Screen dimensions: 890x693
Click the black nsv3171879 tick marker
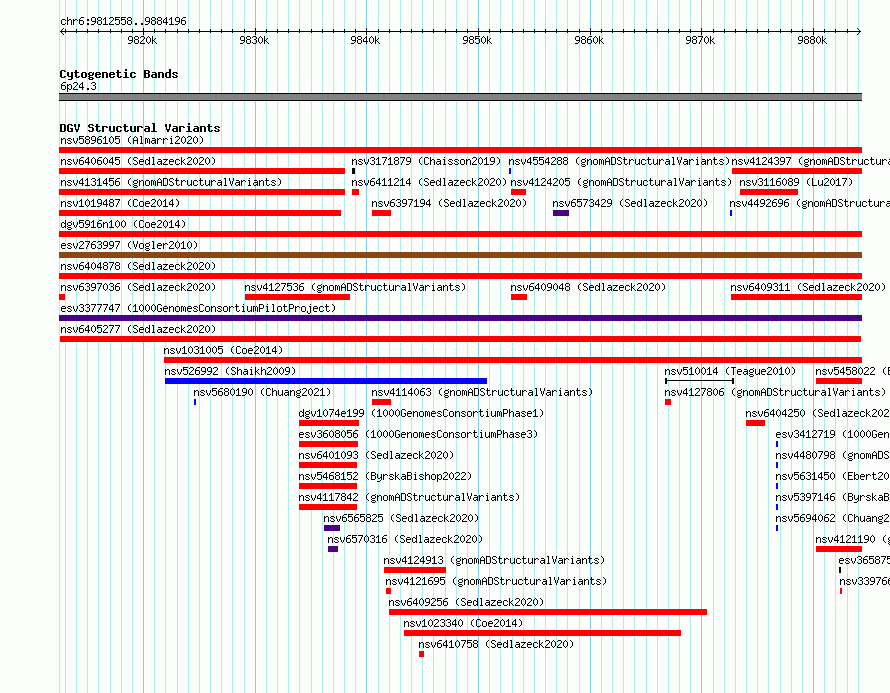pyautogui.click(x=354, y=171)
